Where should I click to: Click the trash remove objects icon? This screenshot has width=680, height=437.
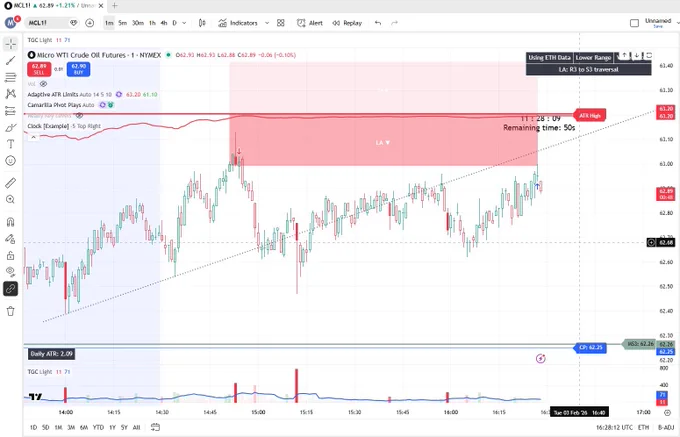(11, 311)
